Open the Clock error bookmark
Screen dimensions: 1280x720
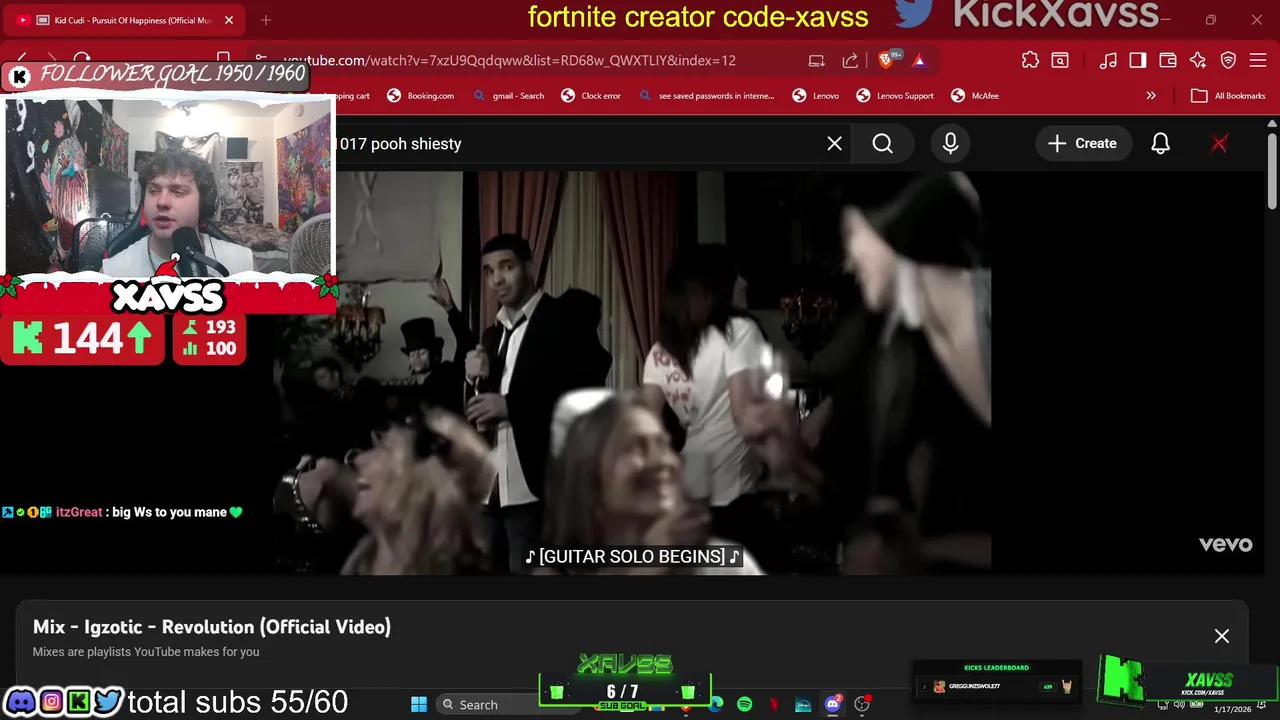(591, 96)
